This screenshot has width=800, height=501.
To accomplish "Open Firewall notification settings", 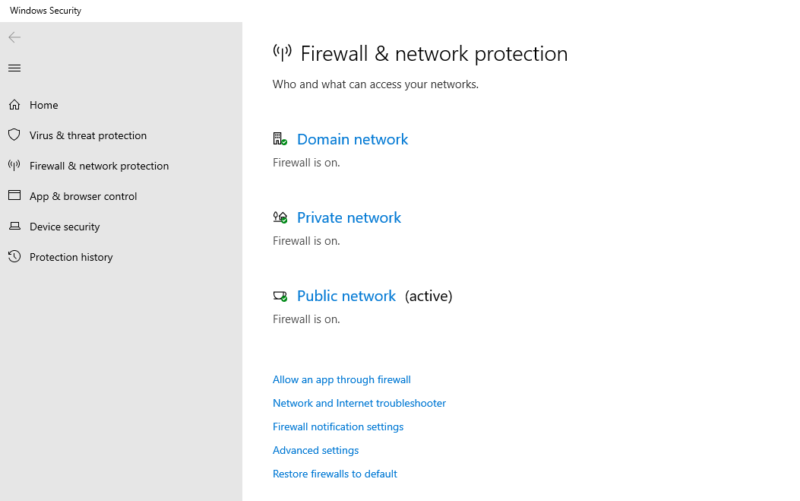I will click(x=338, y=427).
